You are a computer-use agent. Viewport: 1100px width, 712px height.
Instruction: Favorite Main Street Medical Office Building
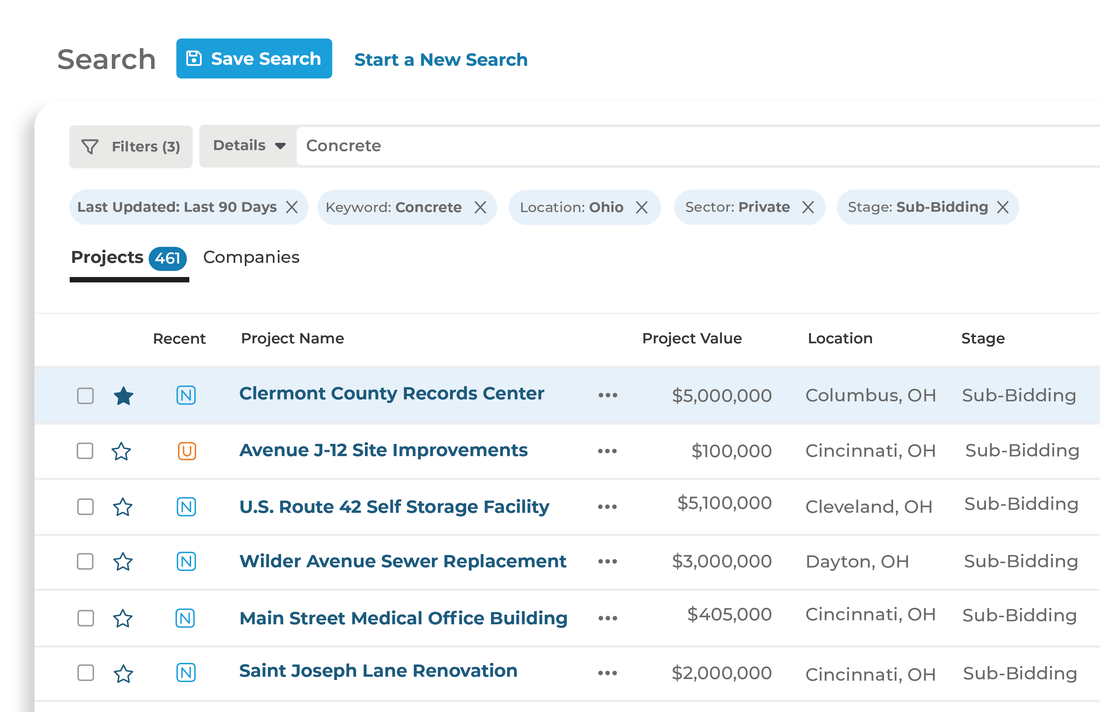pos(123,618)
